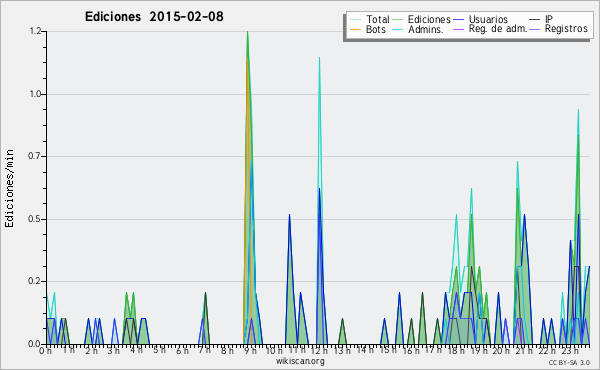Click the Ediciones legend entry

click(422, 19)
